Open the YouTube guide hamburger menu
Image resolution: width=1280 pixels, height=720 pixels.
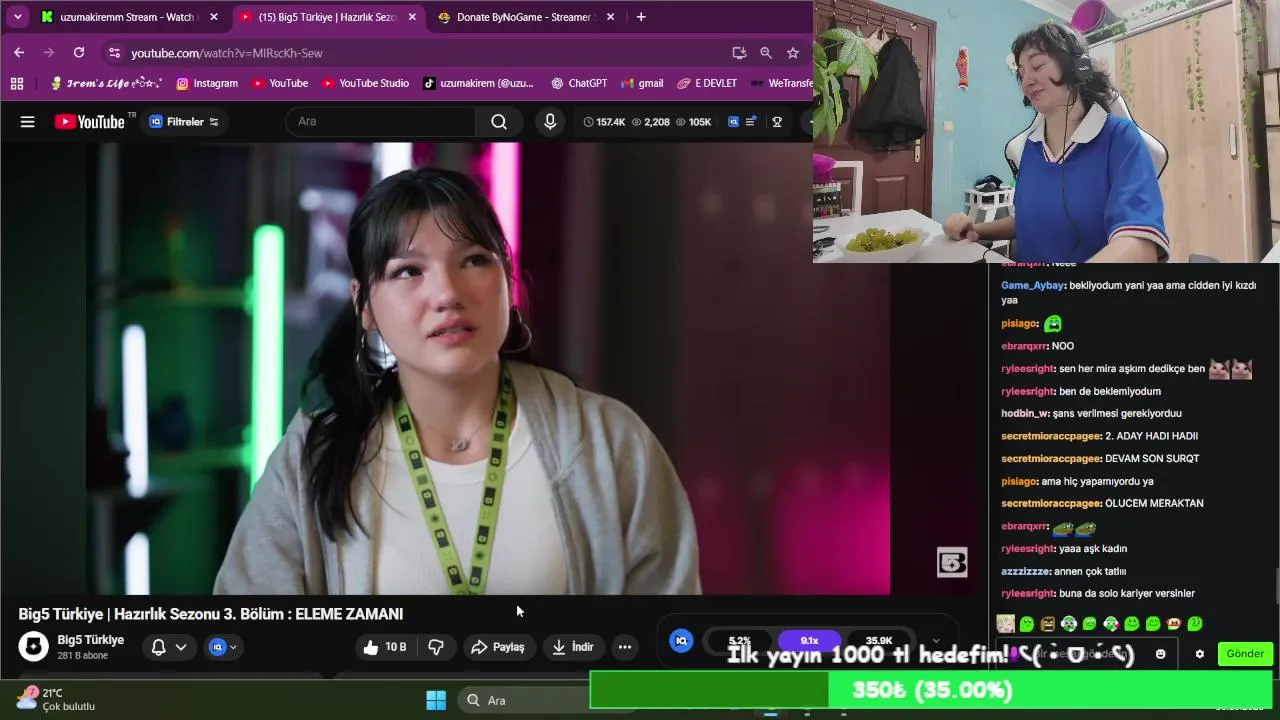[28, 122]
